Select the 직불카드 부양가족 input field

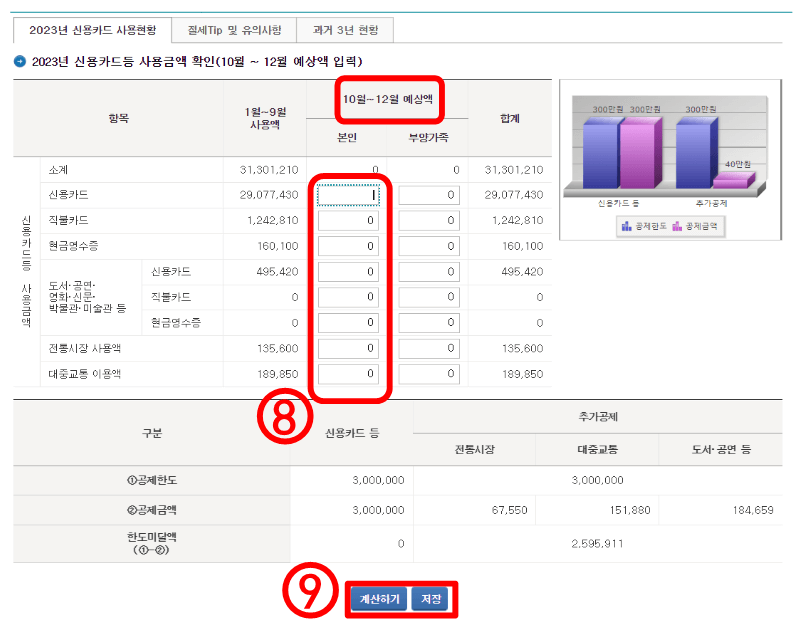[x=430, y=220]
